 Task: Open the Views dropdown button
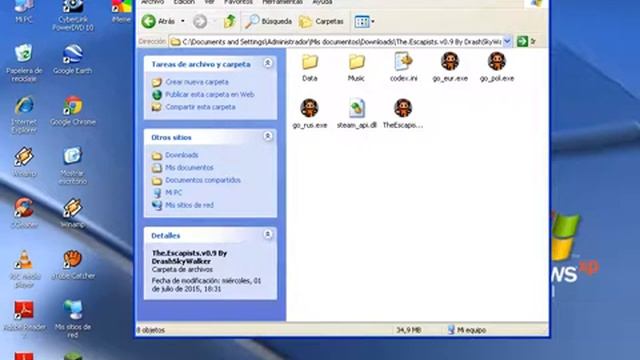click(364, 21)
